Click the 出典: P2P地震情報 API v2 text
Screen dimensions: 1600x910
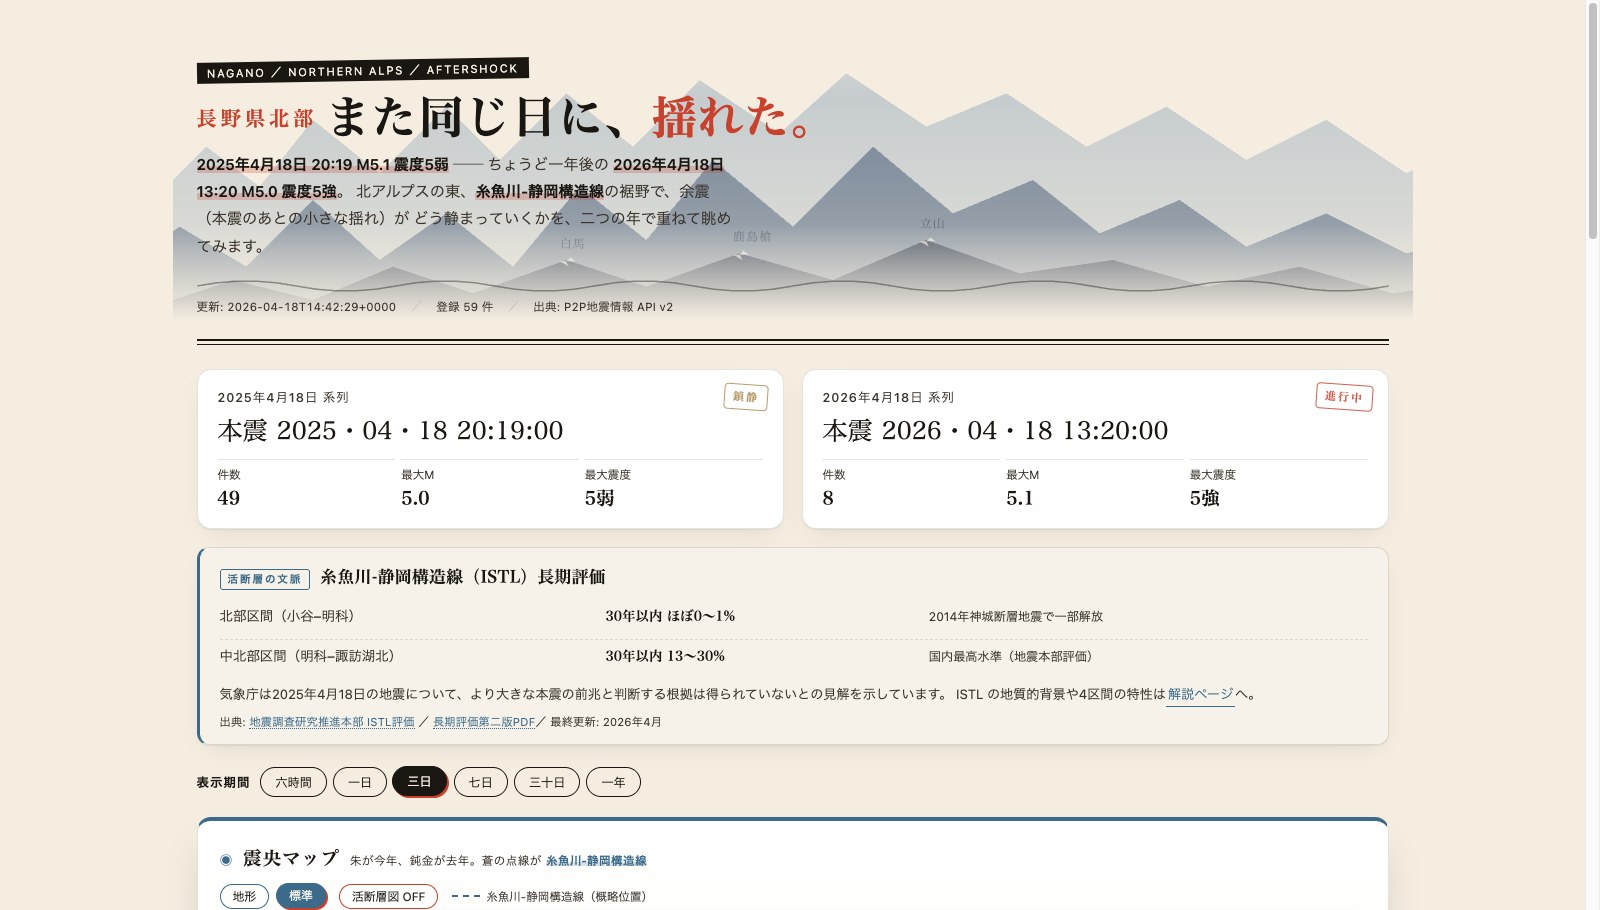click(603, 307)
